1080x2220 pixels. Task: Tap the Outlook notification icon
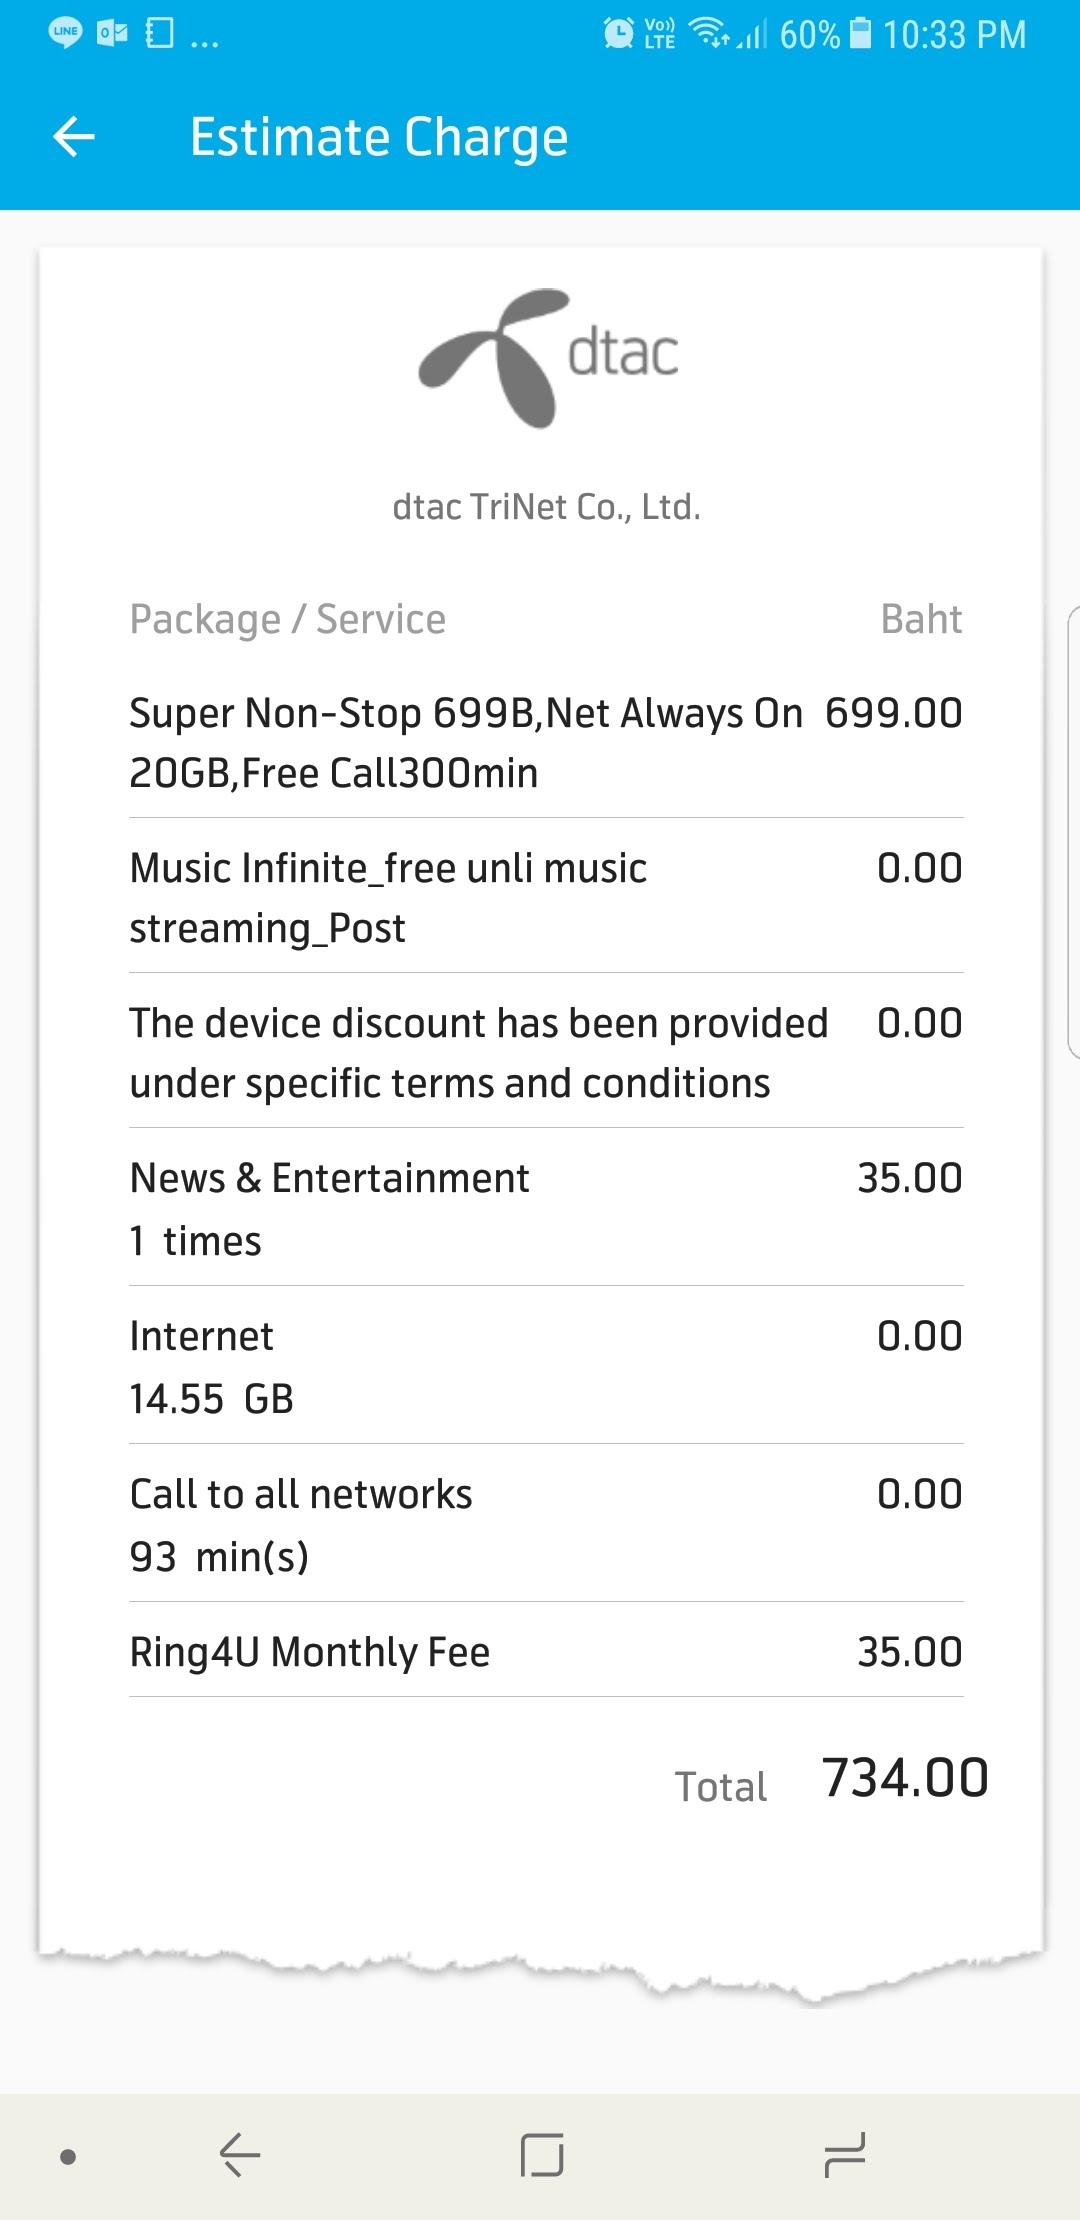pyautogui.click(x=112, y=33)
